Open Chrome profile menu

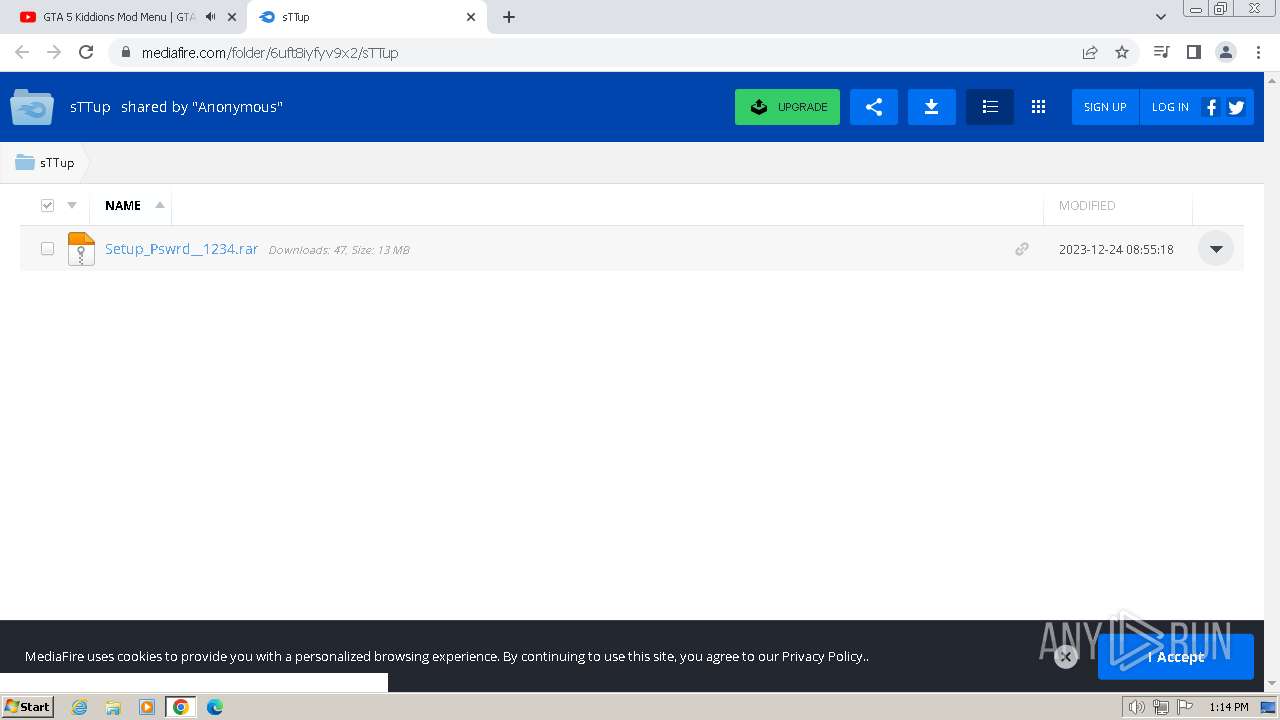1225,52
